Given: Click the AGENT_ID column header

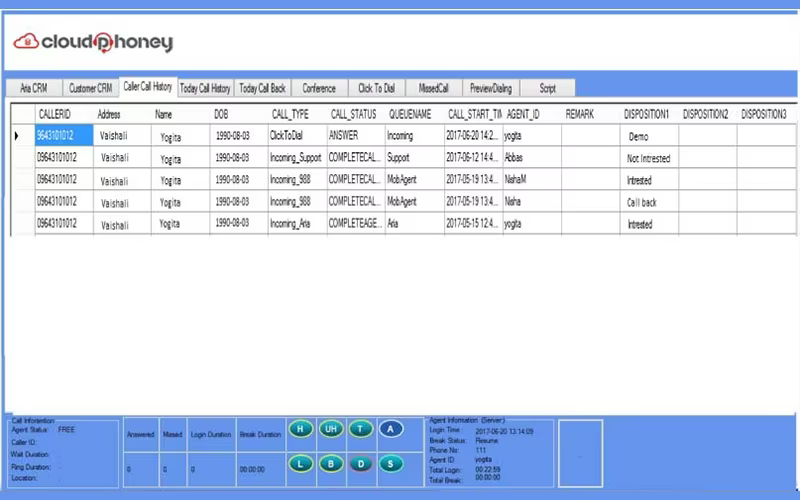Looking at the screenshot, I should (x=532, y=114).
